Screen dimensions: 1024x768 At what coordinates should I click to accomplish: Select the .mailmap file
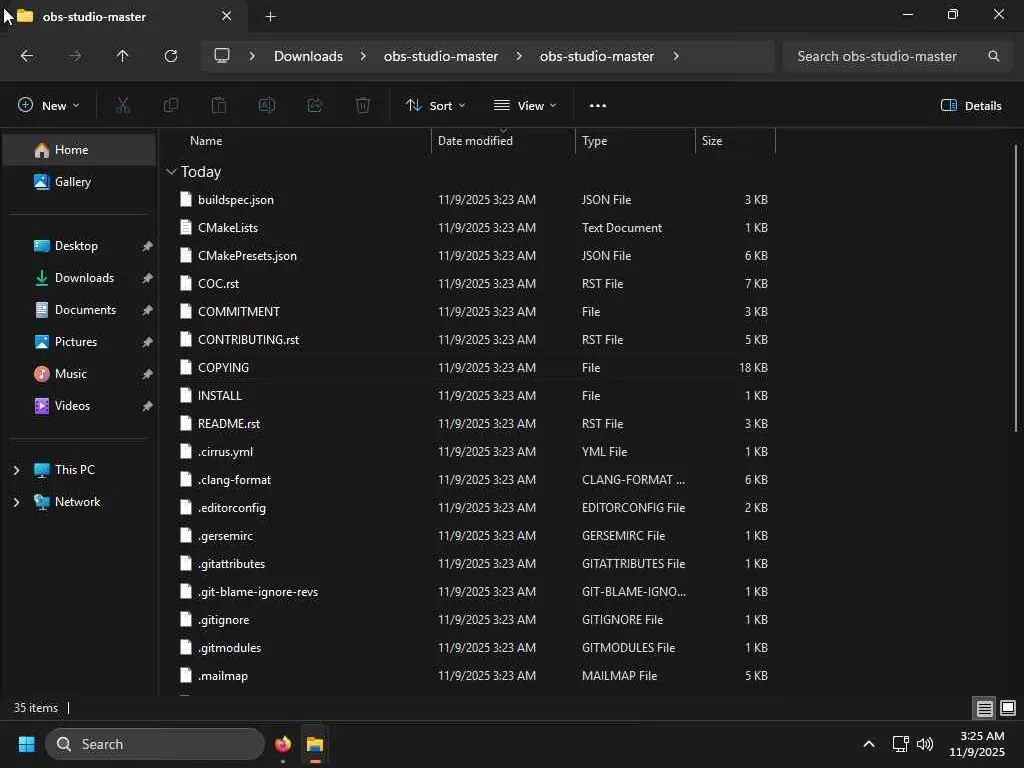coord(474,676)
